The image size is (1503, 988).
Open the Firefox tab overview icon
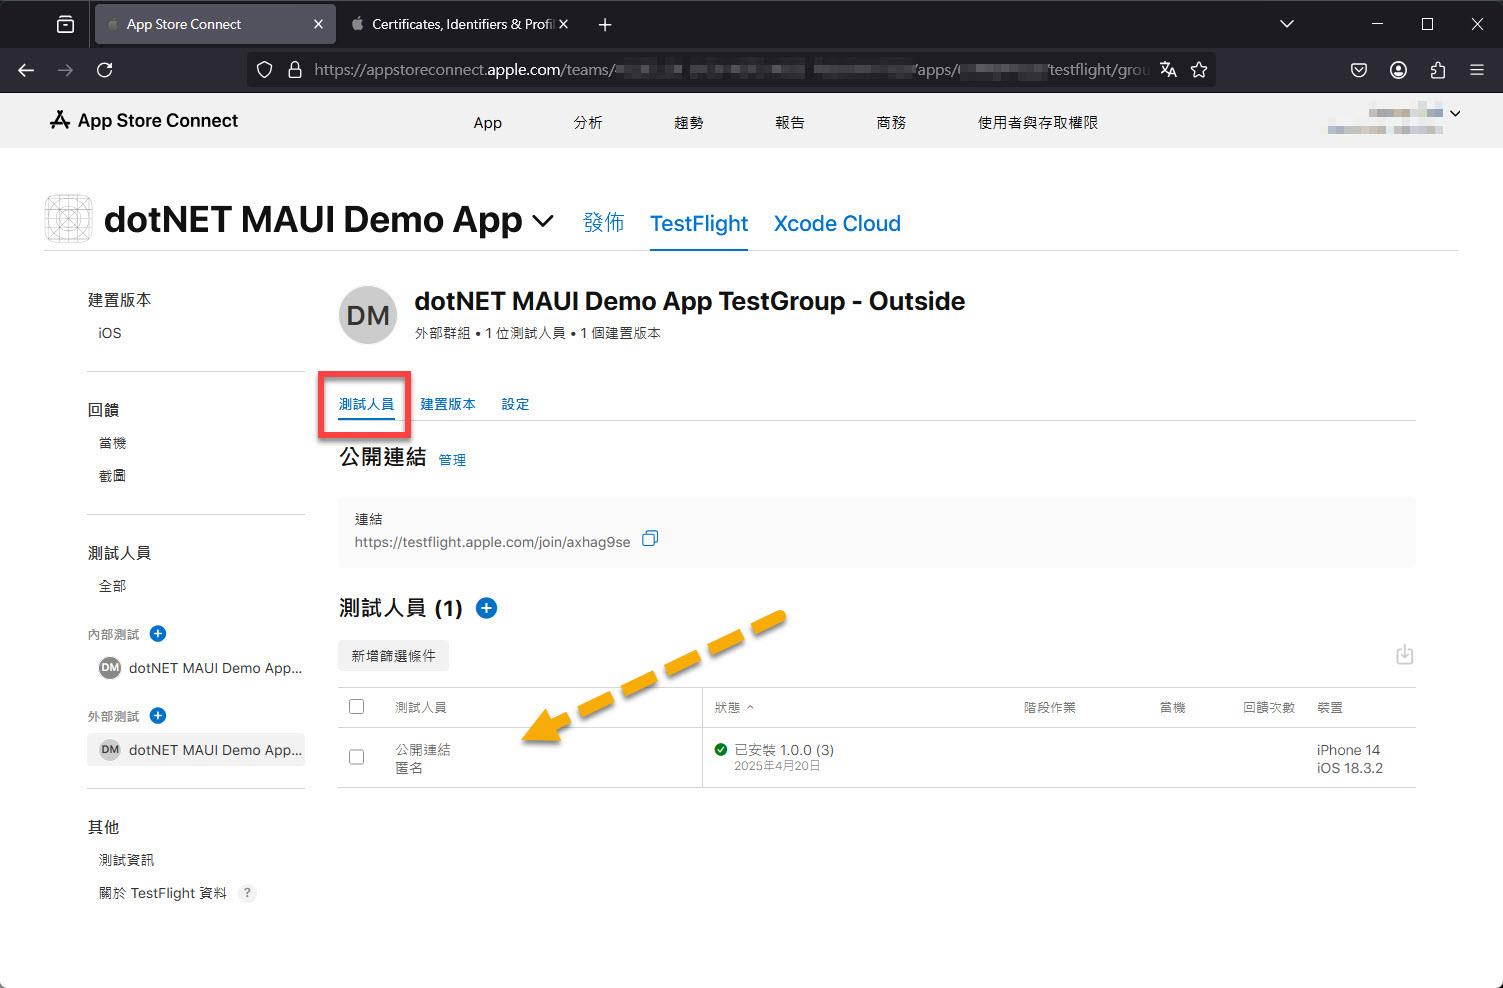(x=65, y=25)
